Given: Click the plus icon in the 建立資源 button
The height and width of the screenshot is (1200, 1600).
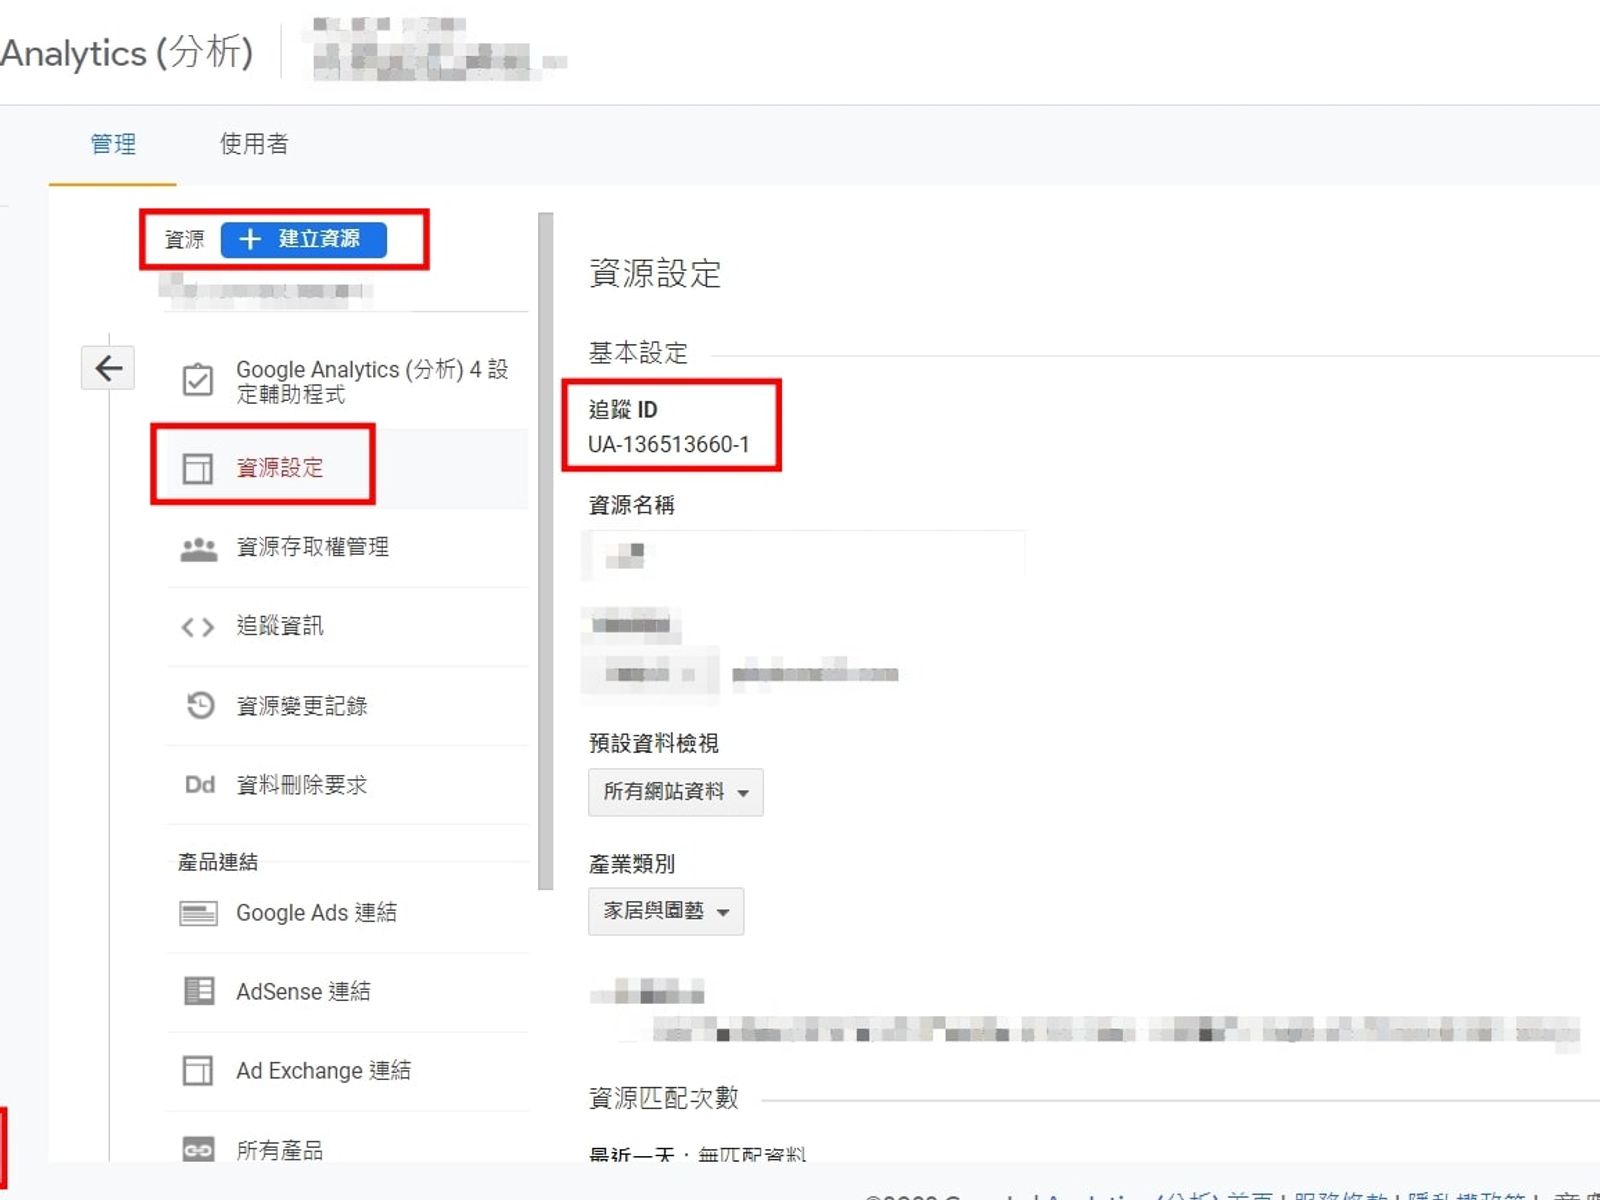Looking at the screenshot, I should [x=250, y=239].
